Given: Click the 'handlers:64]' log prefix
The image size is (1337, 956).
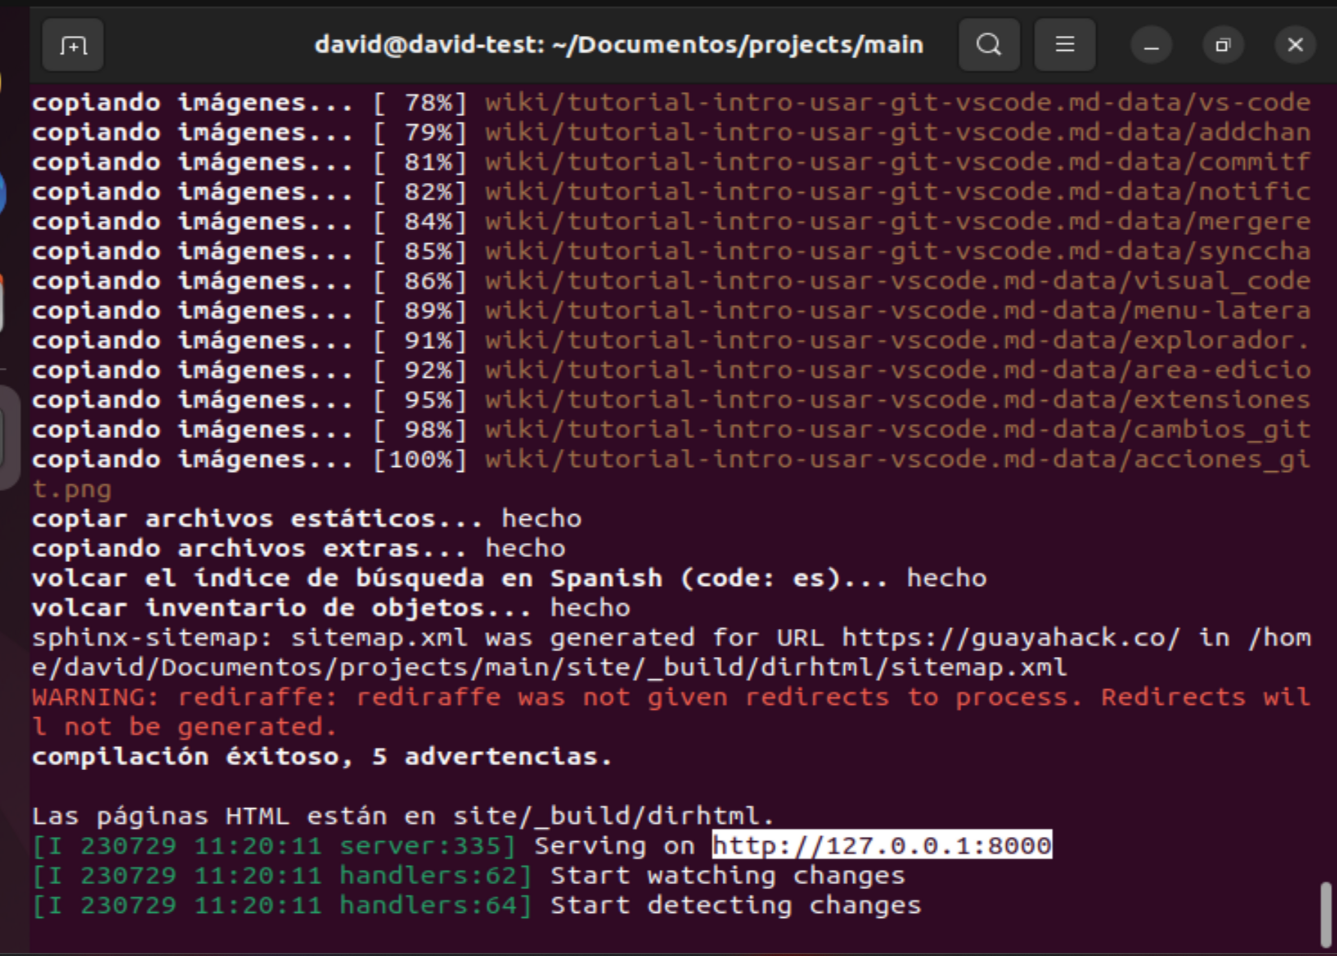Looking at the screenshot, I should (435, 906).
